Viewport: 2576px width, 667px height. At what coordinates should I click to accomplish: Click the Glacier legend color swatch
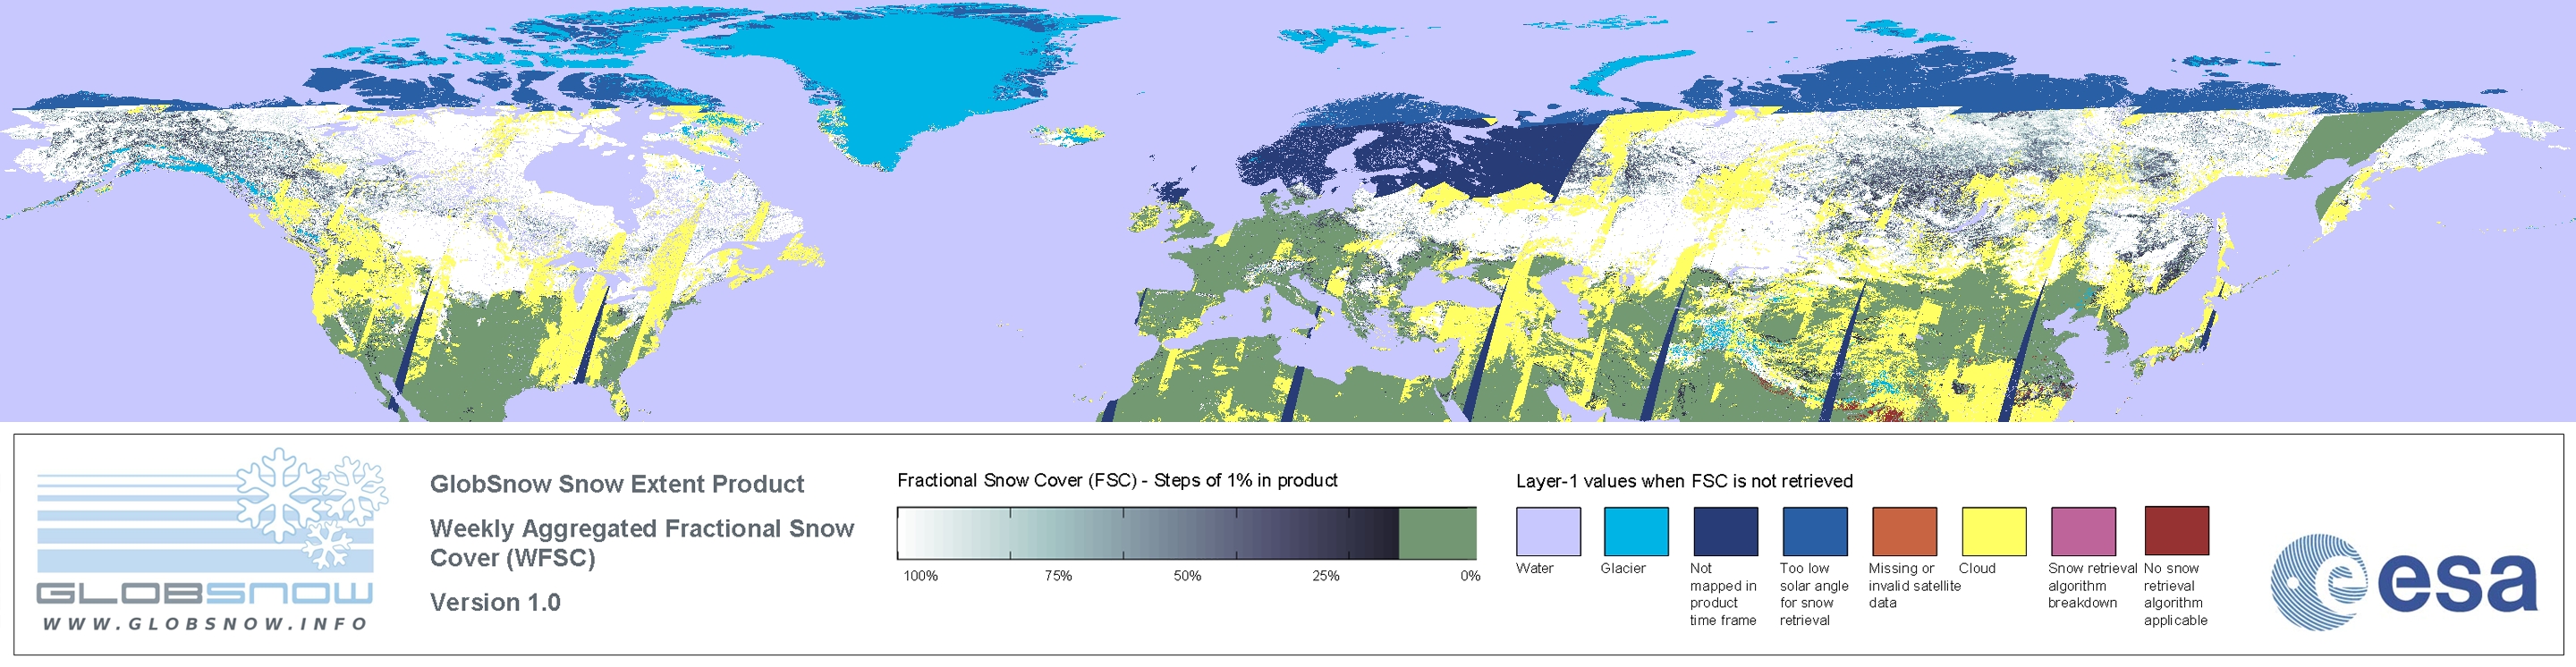tap(1636, 531)
